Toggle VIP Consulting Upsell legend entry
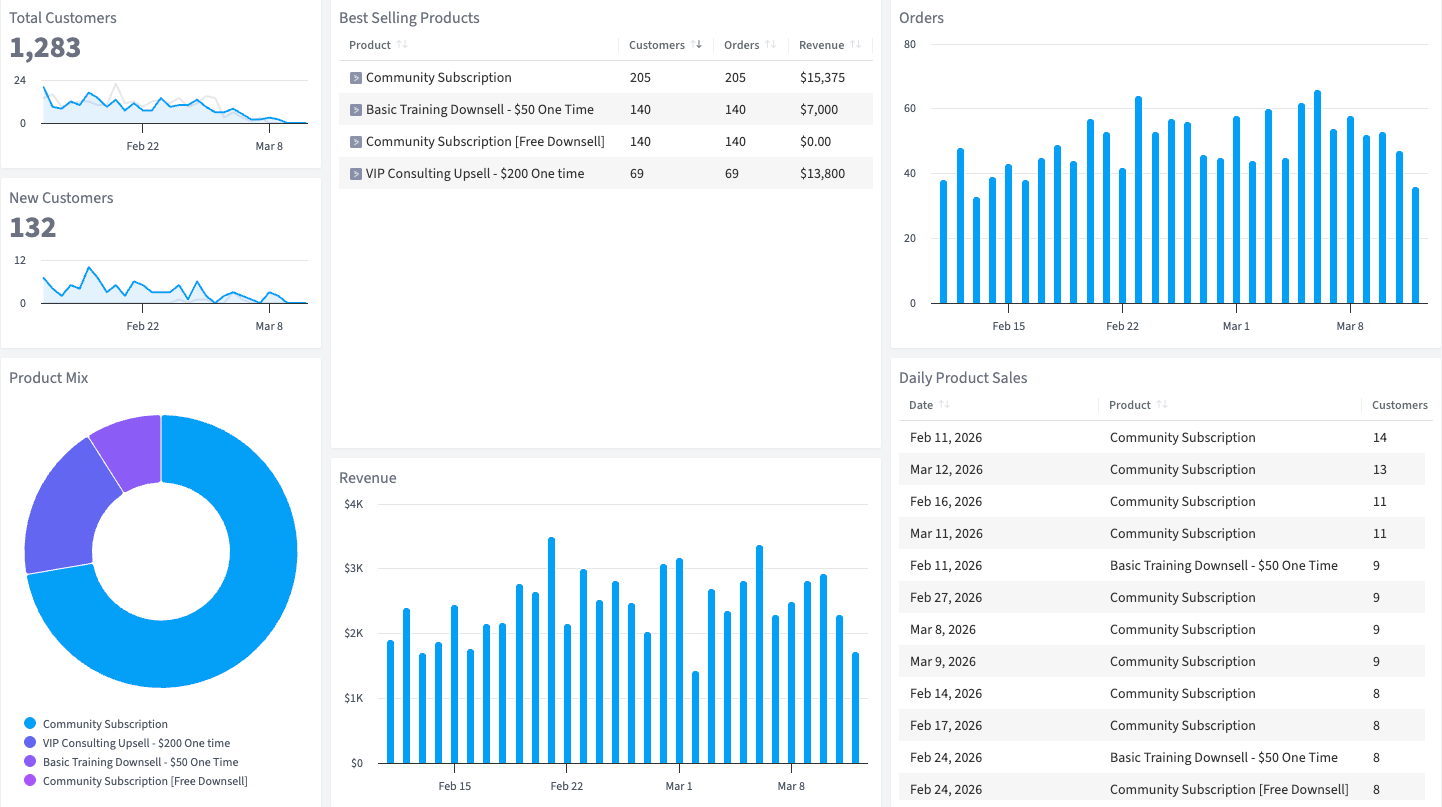 pos(136,743)
